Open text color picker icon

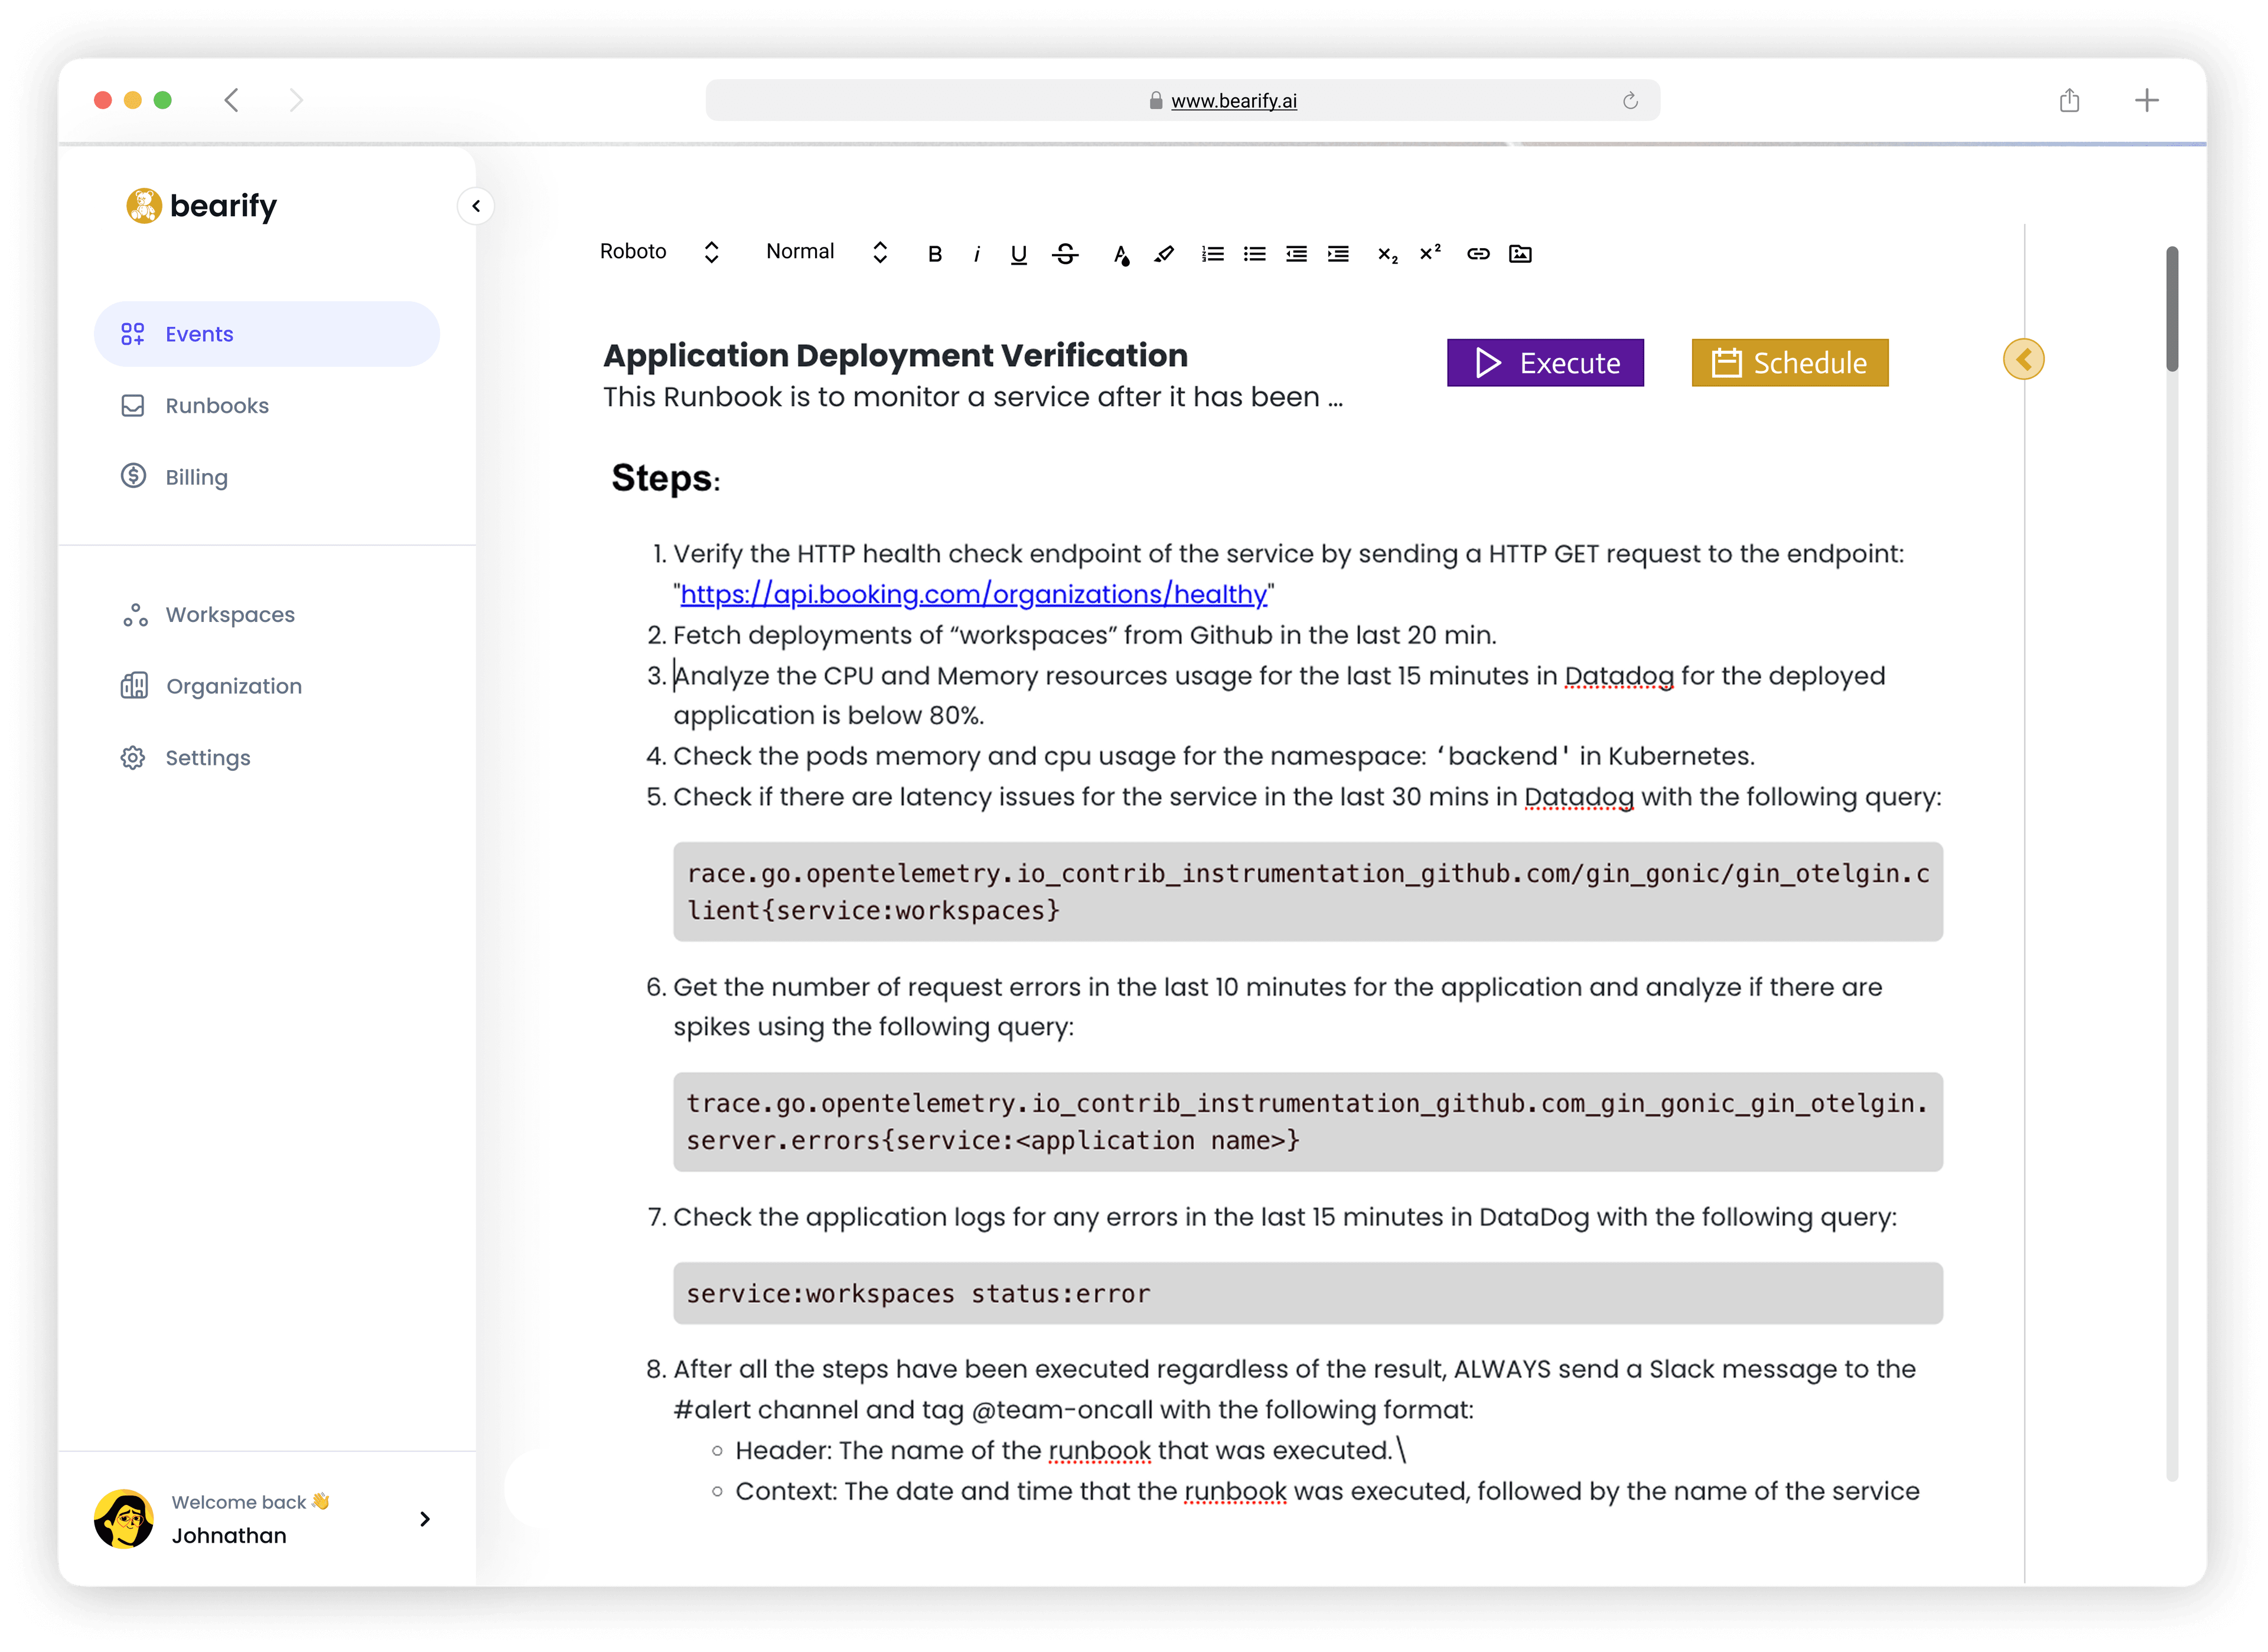coord(1121,254)
